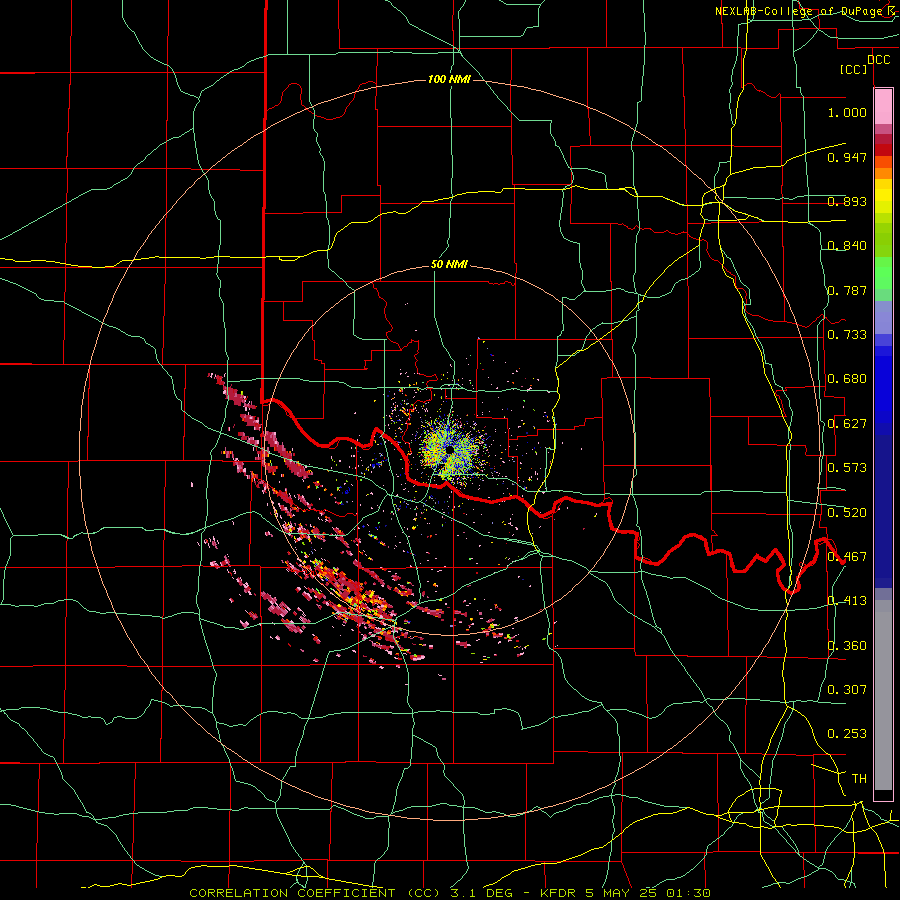Pick the lavender swatch beside 0.733
The height and width of the screenshot is (900, 900).
883,317
